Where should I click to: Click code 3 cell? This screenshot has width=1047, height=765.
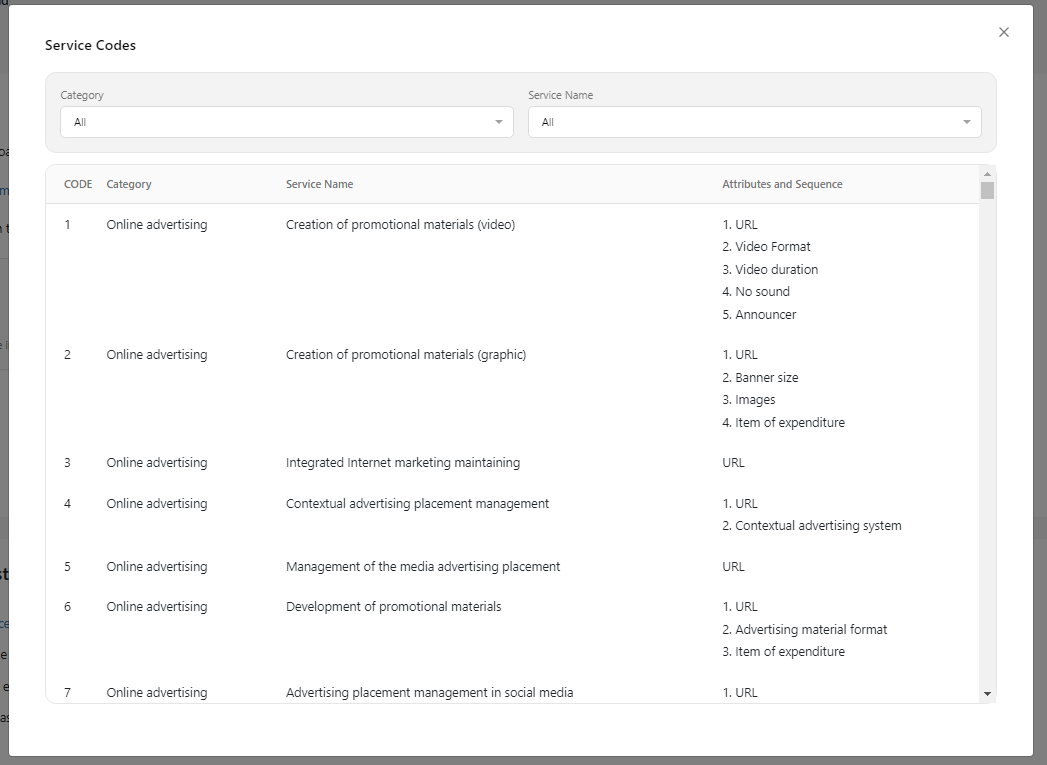coord(67,463)
